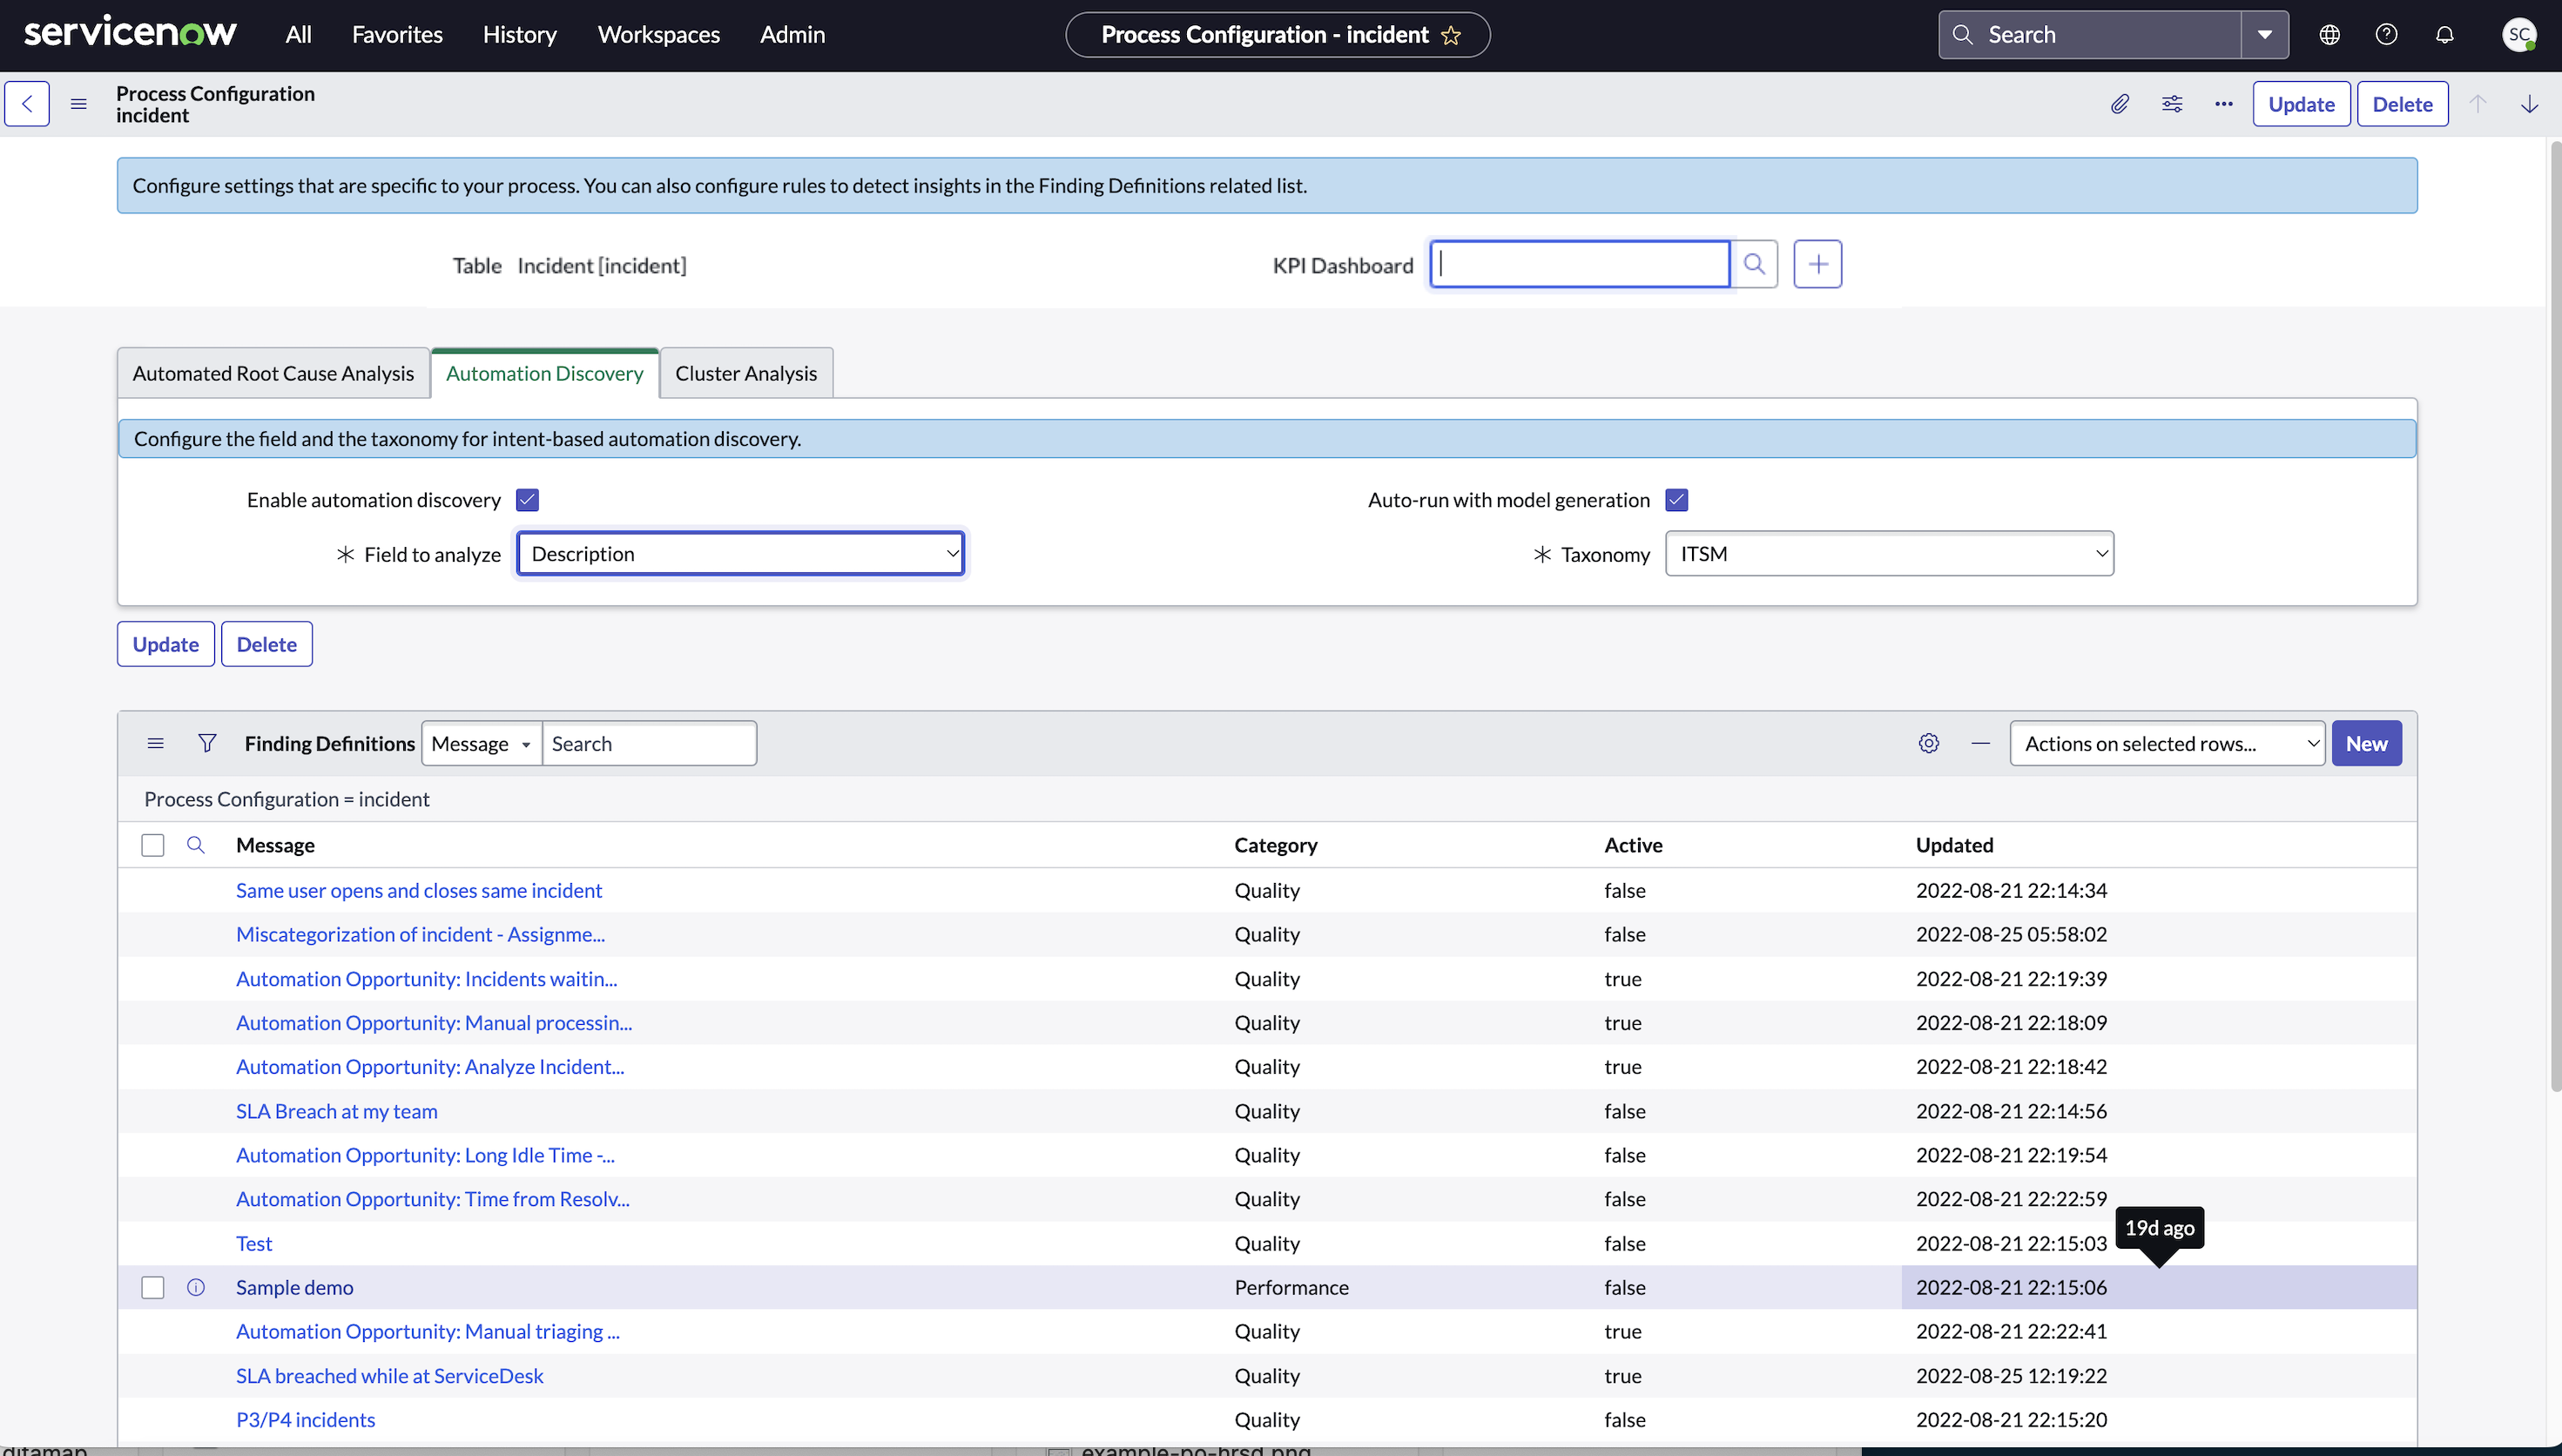Toggle the Finding Definitions filter funnel
The width and height of the screenshot is (2562, 1456).
click(207, 743)
